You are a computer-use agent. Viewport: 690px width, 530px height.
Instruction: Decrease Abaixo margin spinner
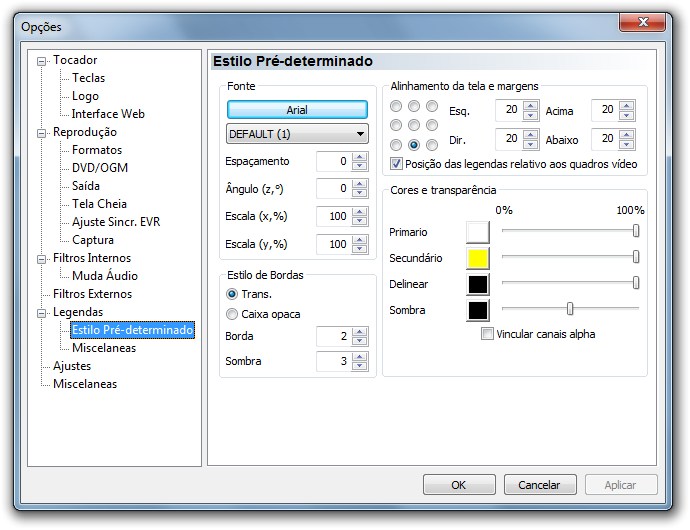pos(626,145)
